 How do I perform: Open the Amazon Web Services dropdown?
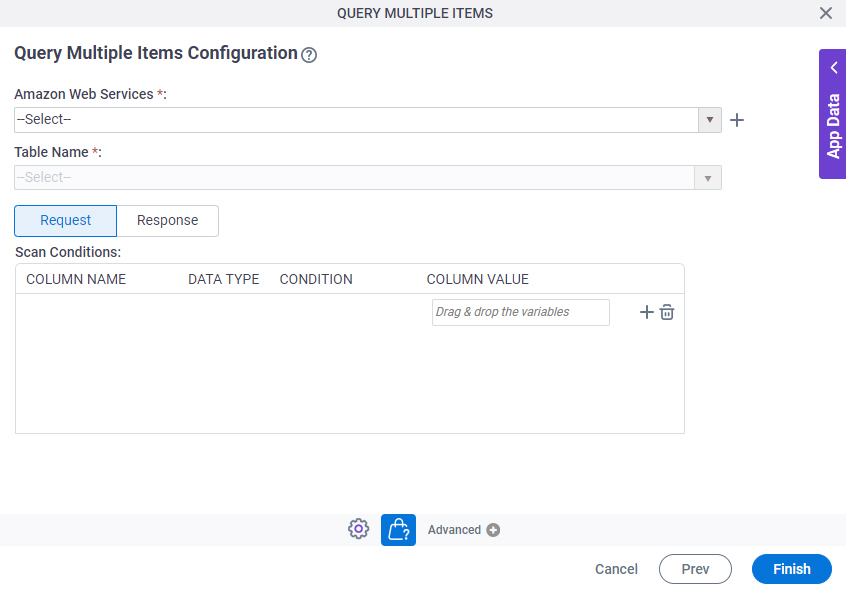click(x=709, y=119)
